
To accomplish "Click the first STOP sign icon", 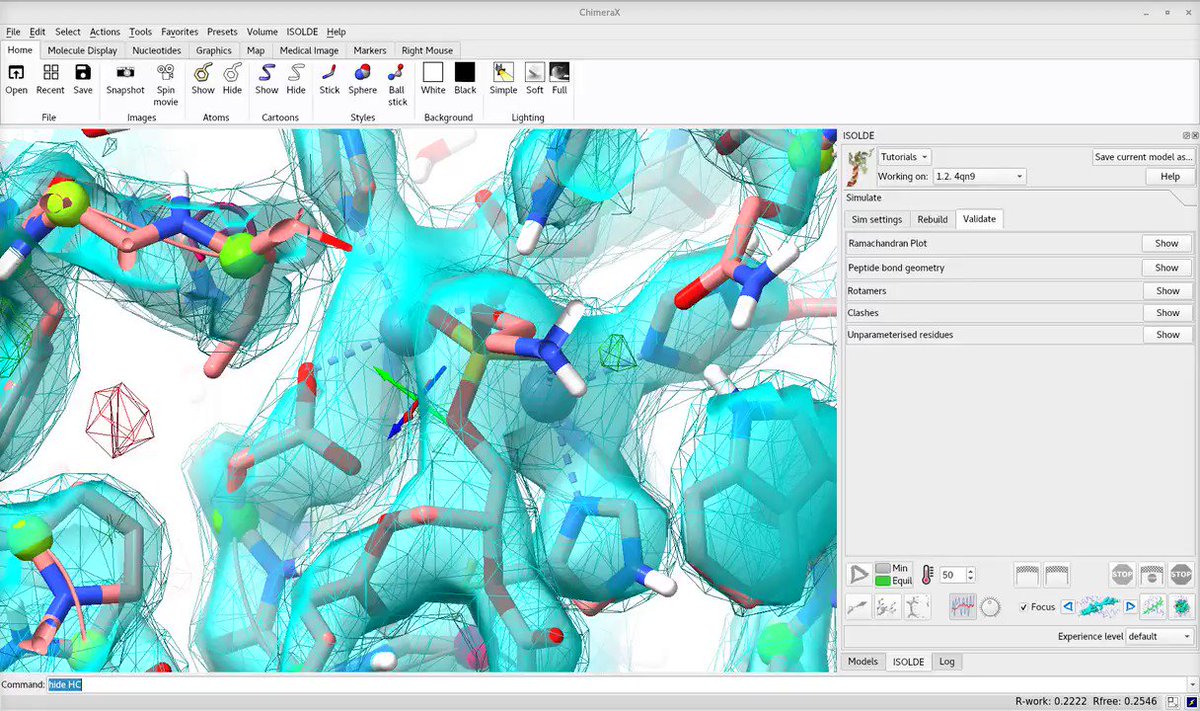I will 1122,575.
